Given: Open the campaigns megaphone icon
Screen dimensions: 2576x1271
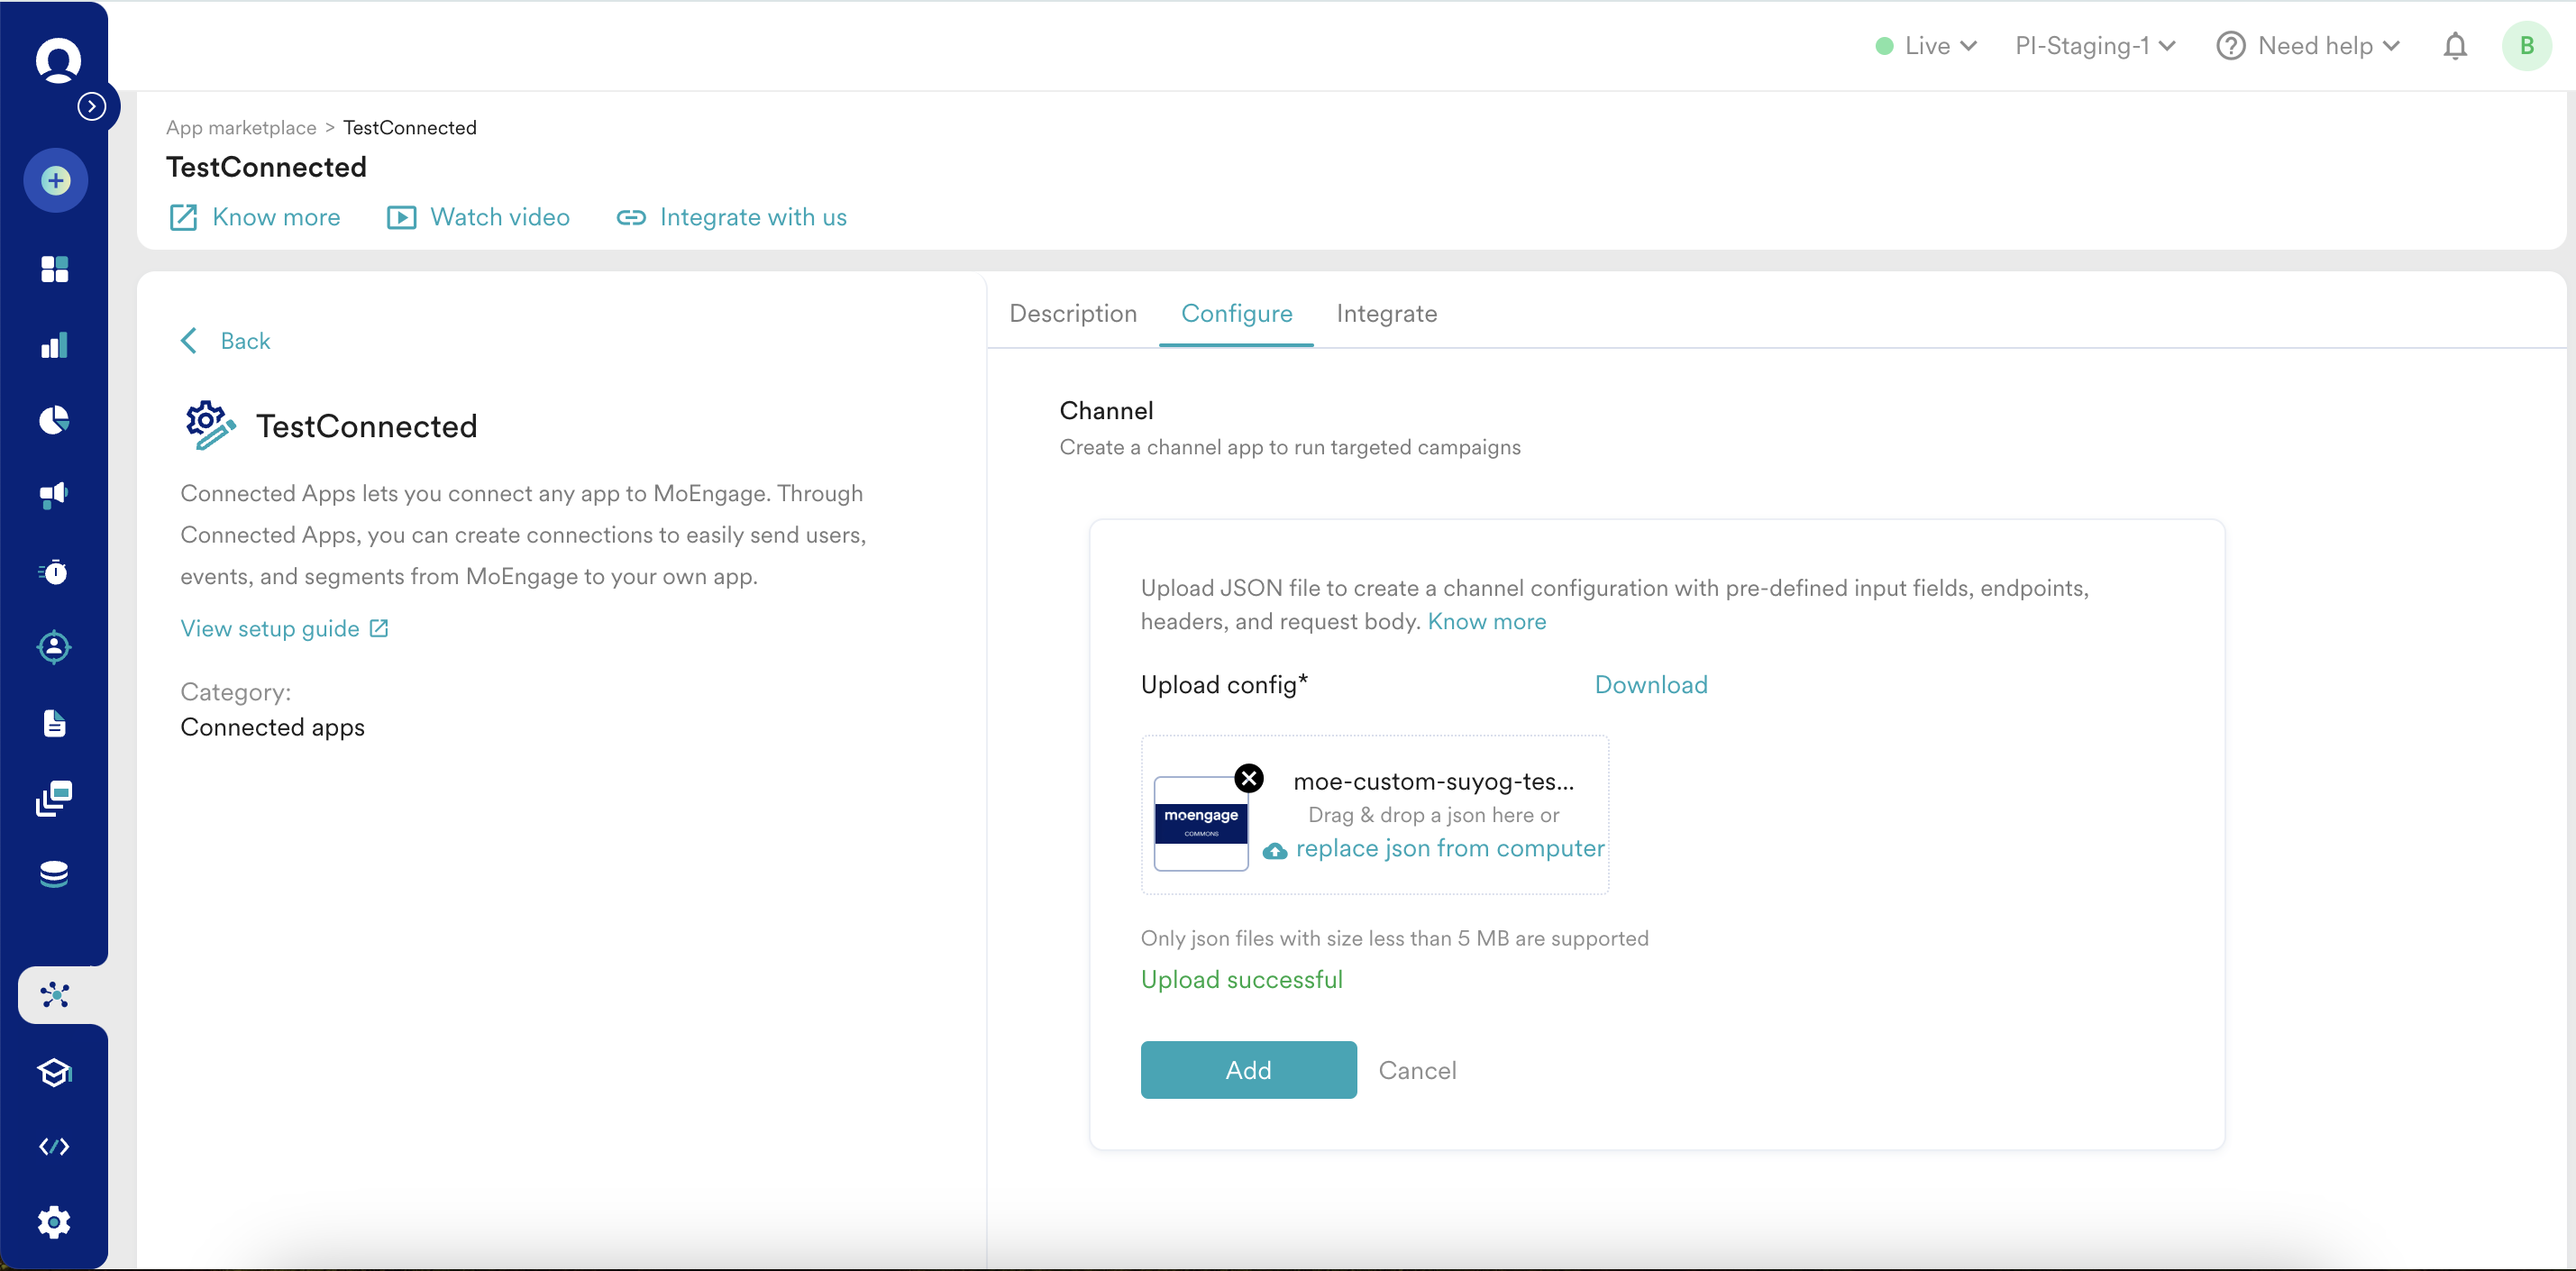Looking at the screenshot, I should 55,495.
